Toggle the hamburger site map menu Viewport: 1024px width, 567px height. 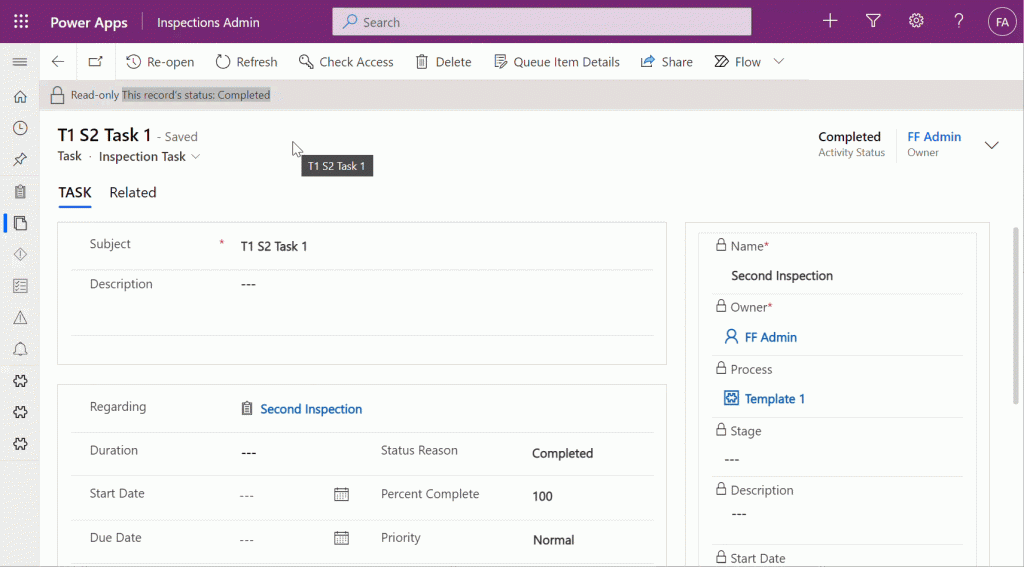(20, 62)
